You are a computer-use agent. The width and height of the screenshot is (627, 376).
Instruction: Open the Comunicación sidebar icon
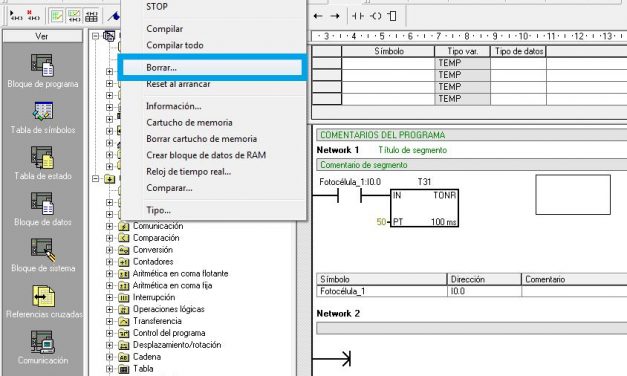point(42,348)
